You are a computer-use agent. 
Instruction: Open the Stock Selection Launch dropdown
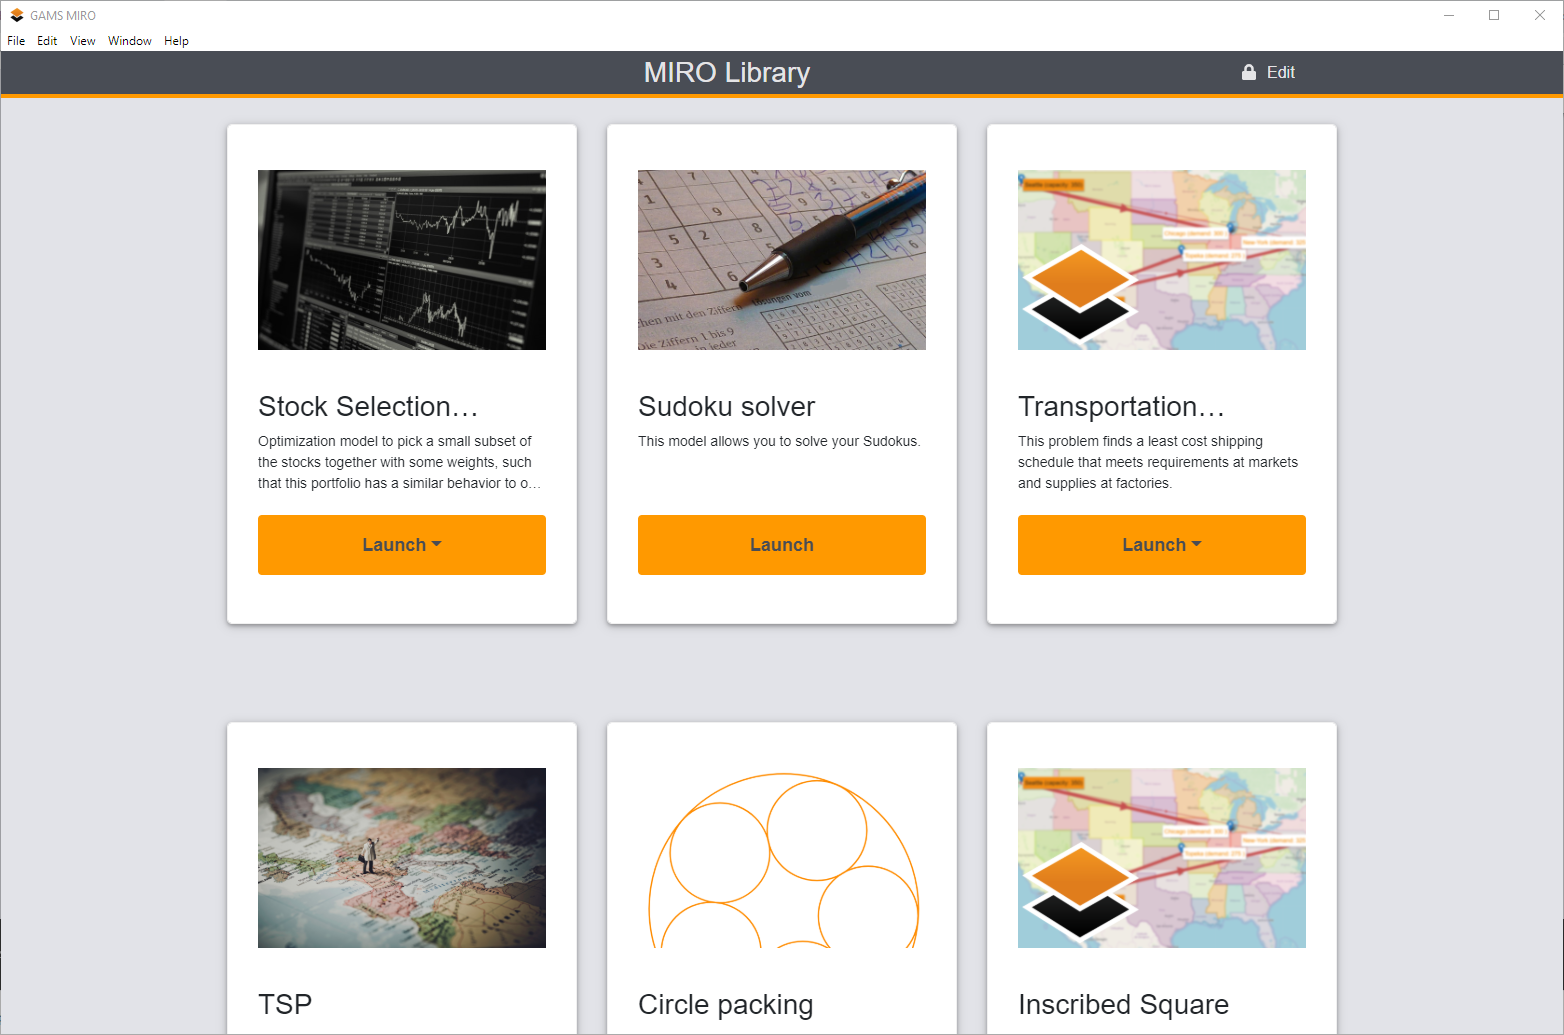point(402,545)
